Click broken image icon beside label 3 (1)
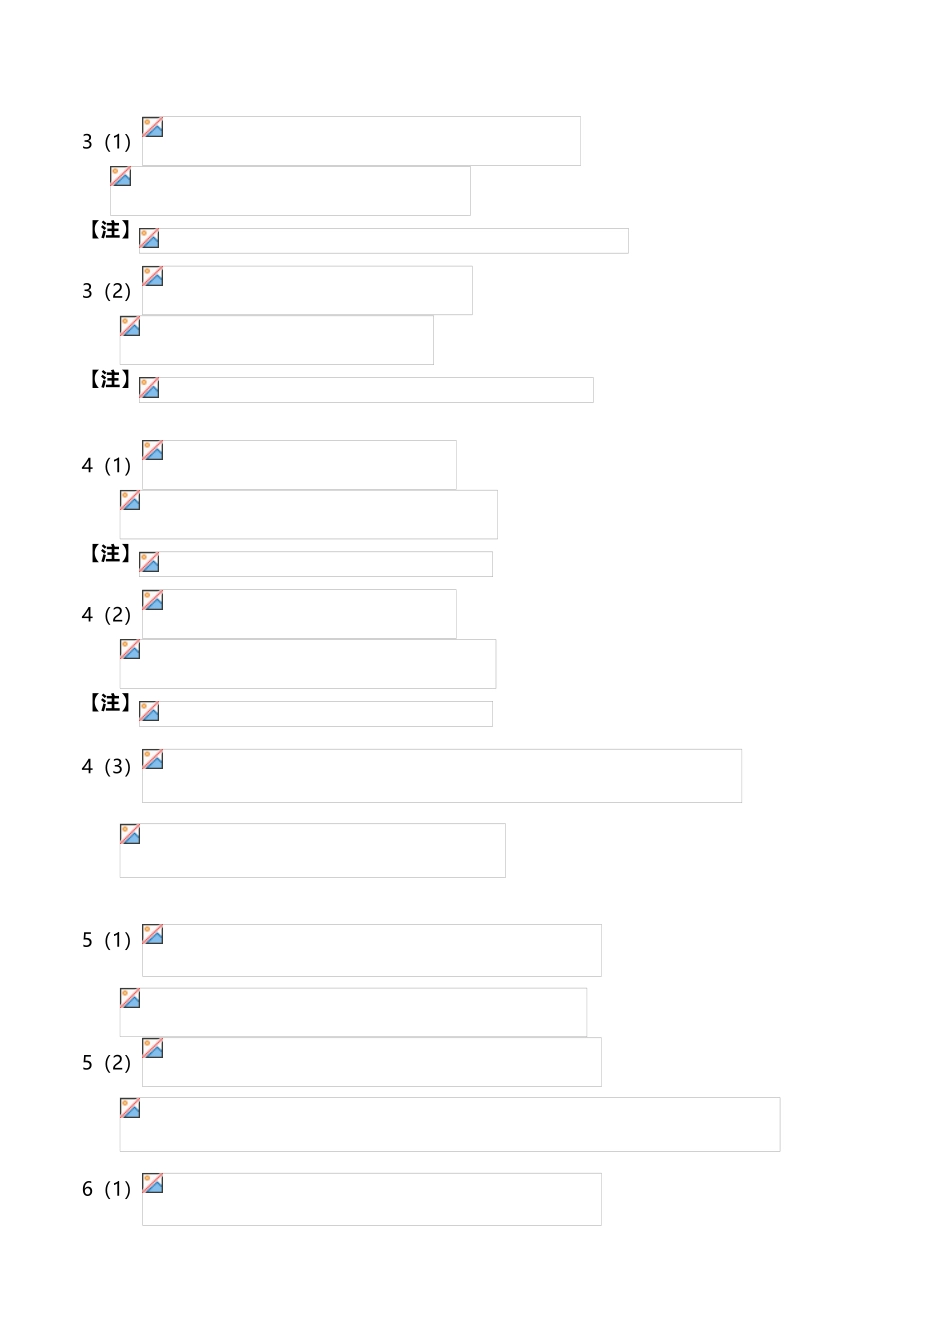The width and height of the screenshot is (950, 1344). (x=153, y=127)
